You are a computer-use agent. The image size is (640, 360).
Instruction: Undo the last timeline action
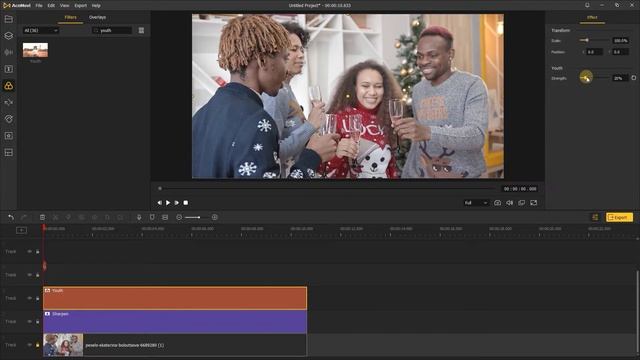(x=11, y=217)
